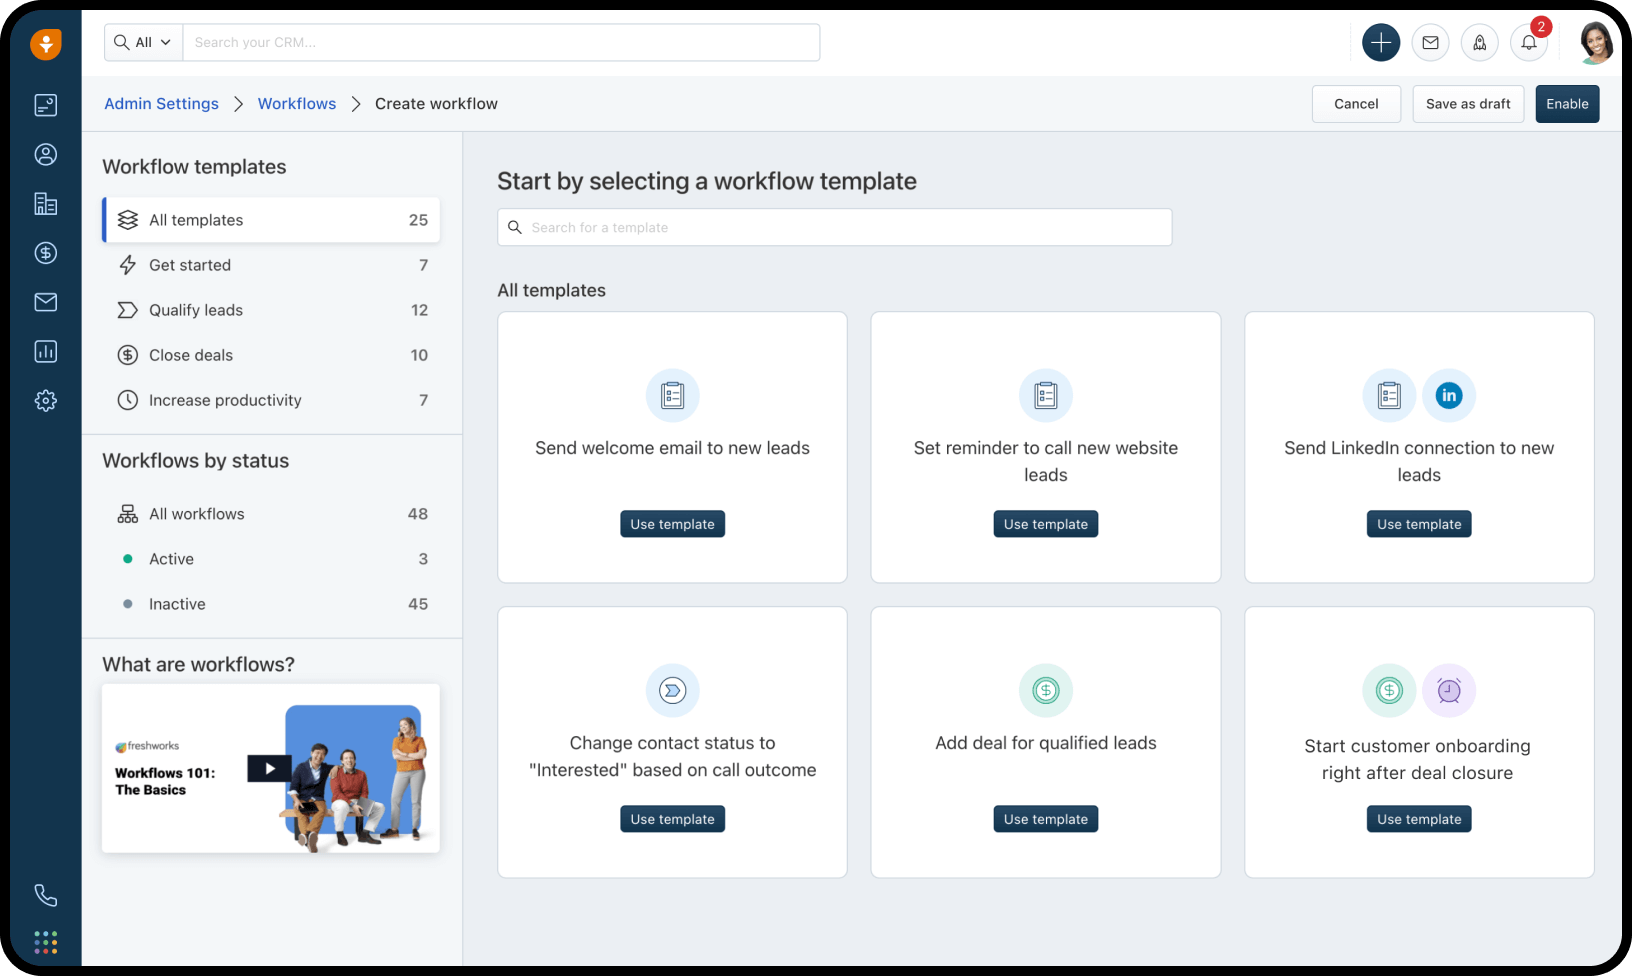The width and height of the screenshot is (1632, 976).
Task: Open the user profile avatar menu
Action: [1595, 43]
